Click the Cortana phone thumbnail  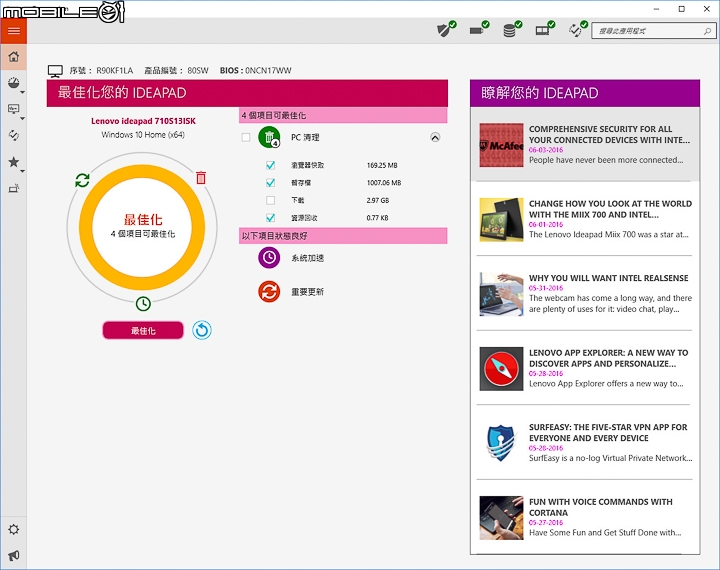pyautogui.click(x=501, y=518)
